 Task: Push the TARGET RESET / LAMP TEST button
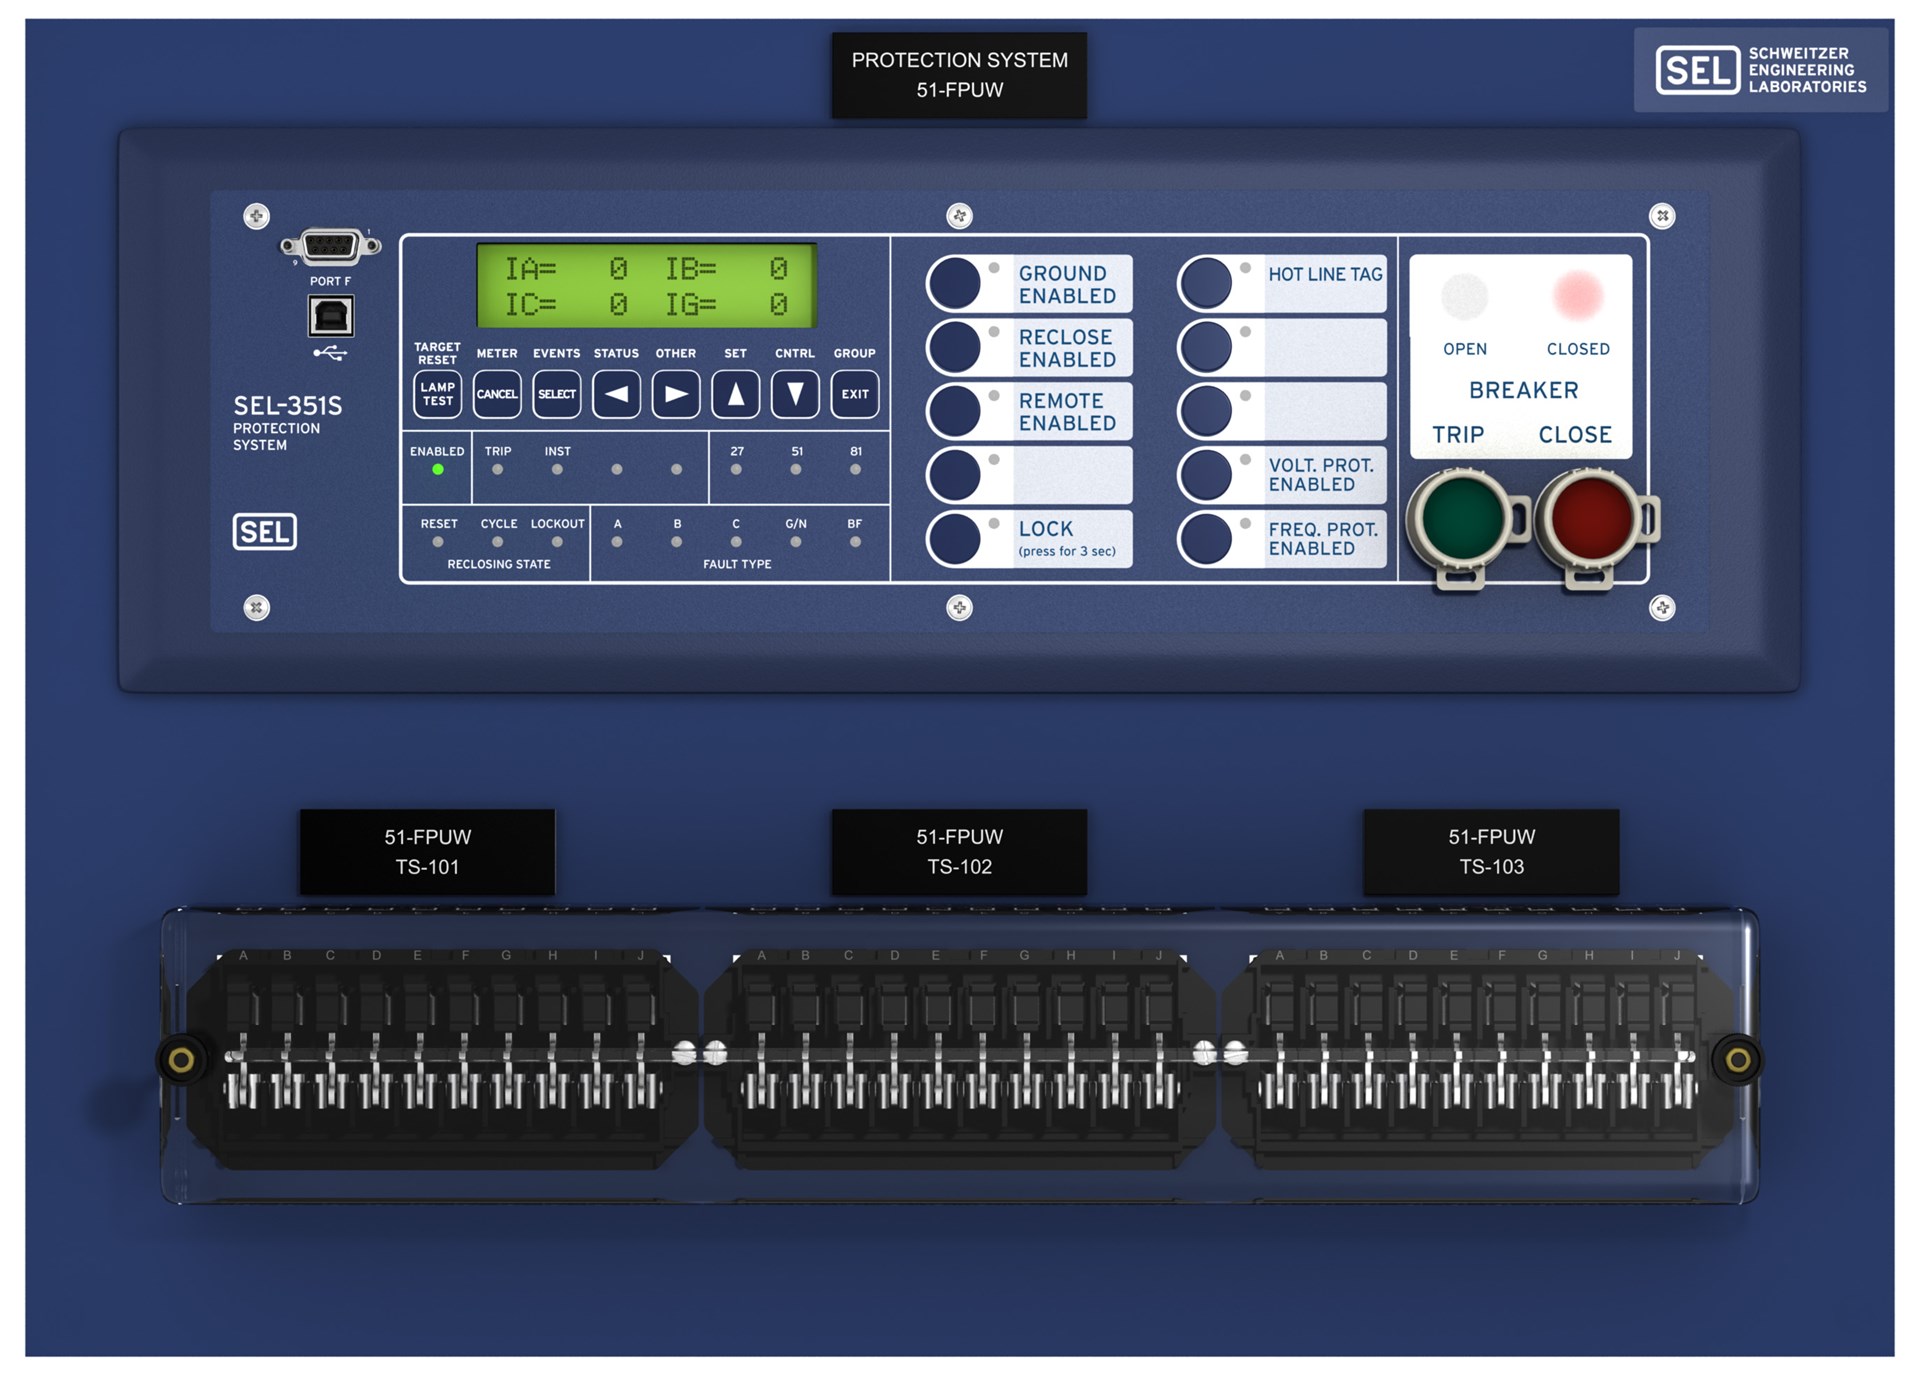coord(437,394)
